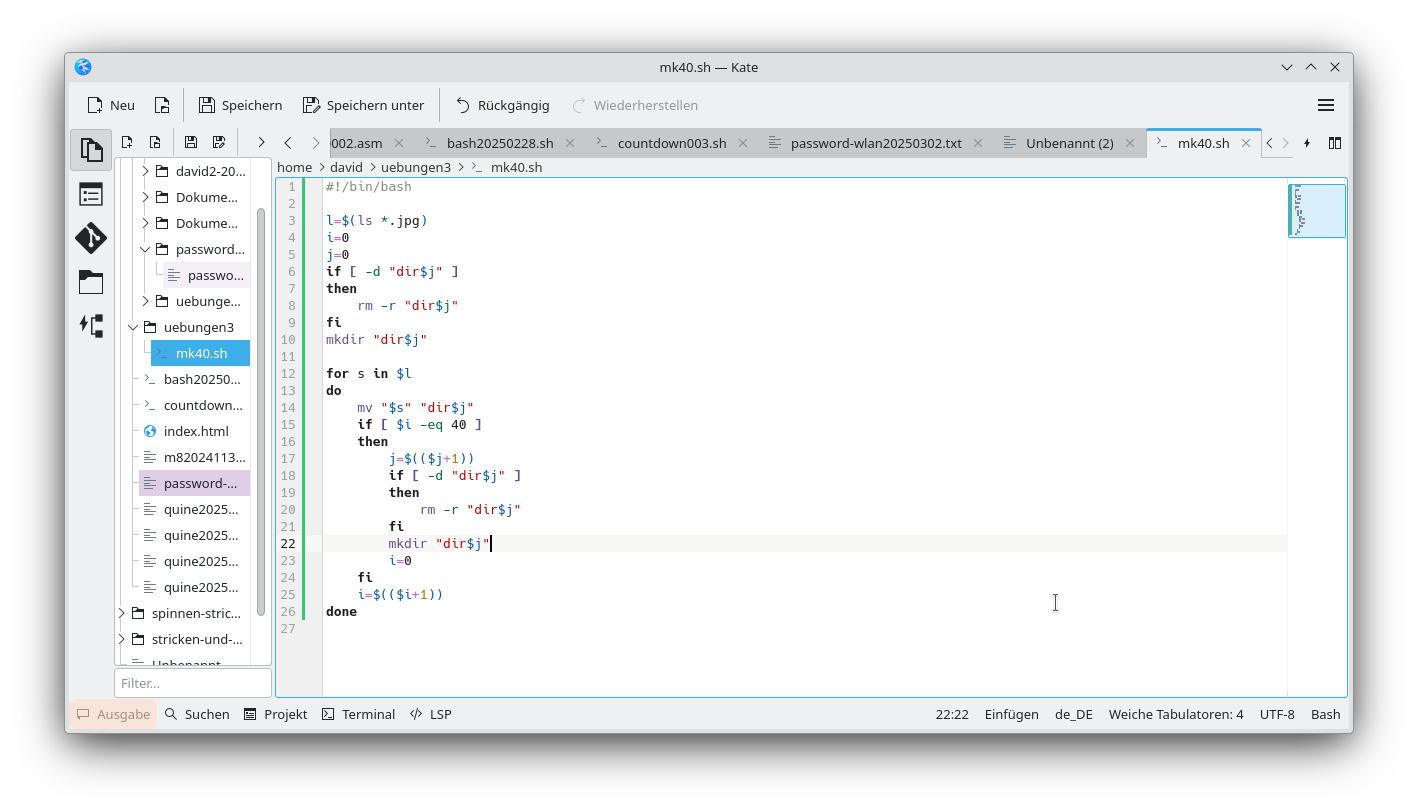
Task: Open the Filesystem browser icon
Action: click(91, 283)
